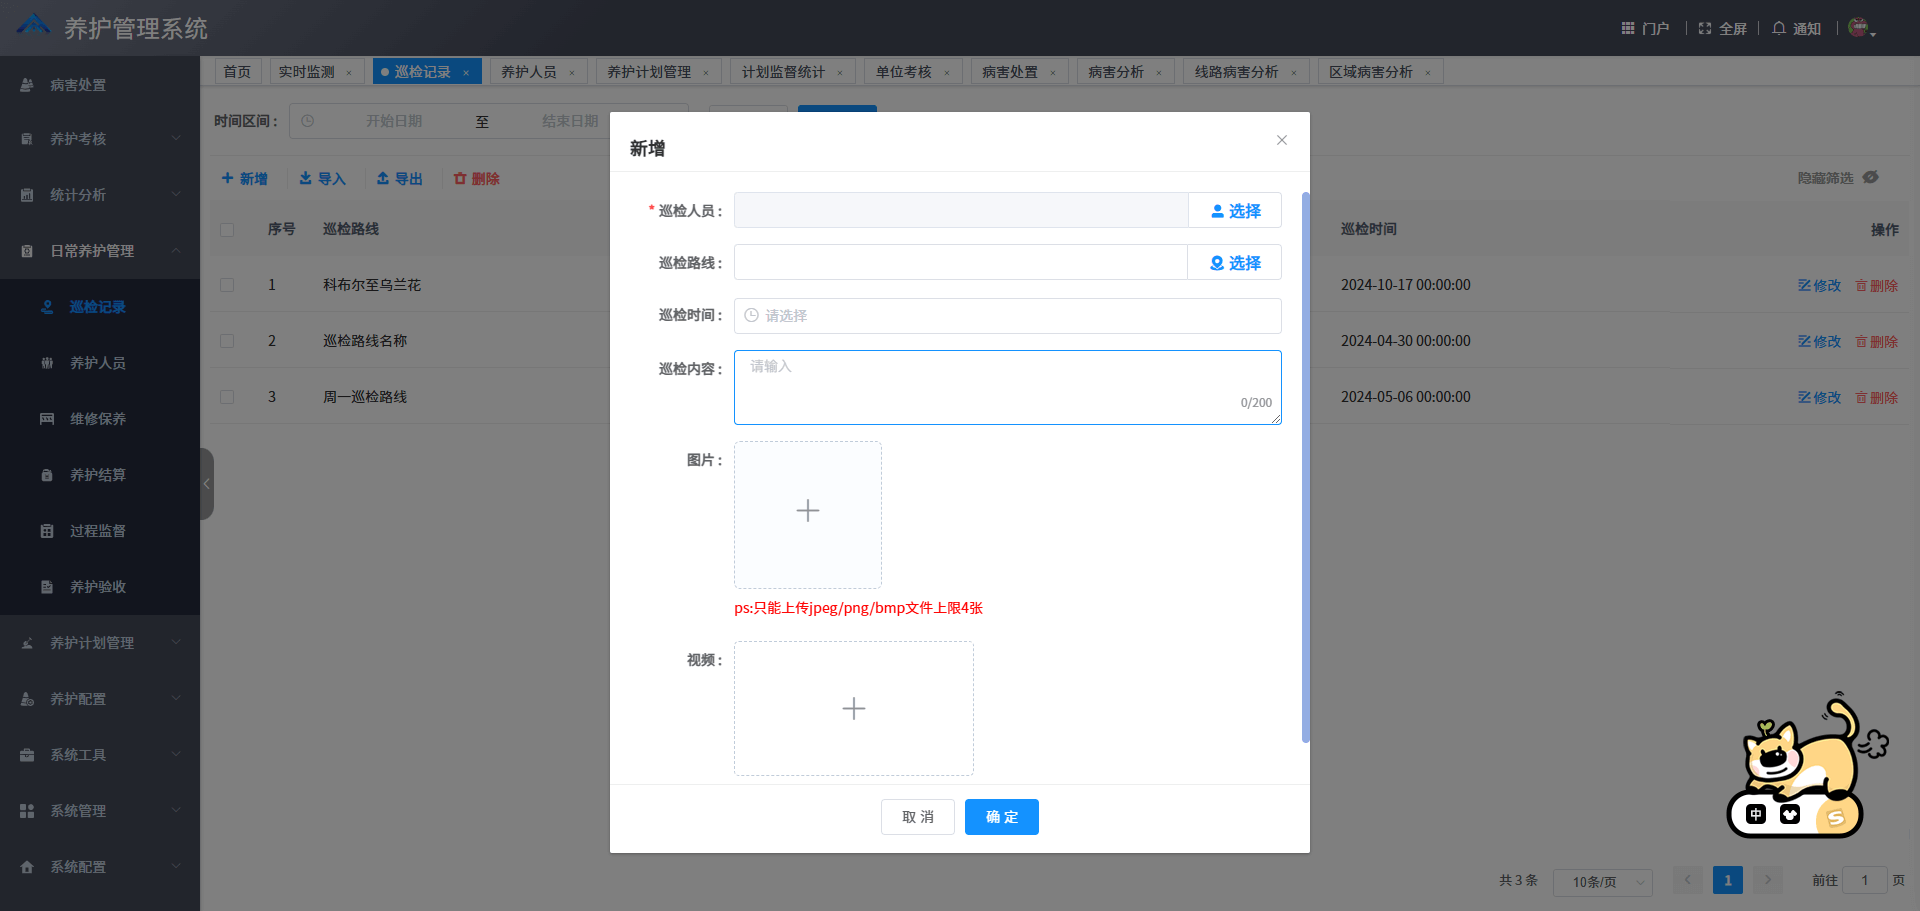Click the plus icon to upload an image

pyautogui.click(x=808, y=512)
